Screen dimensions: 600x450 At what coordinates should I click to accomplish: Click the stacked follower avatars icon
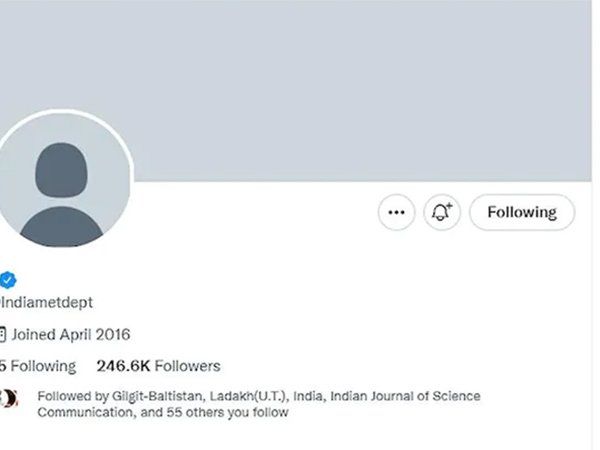(x=8, y=397)
